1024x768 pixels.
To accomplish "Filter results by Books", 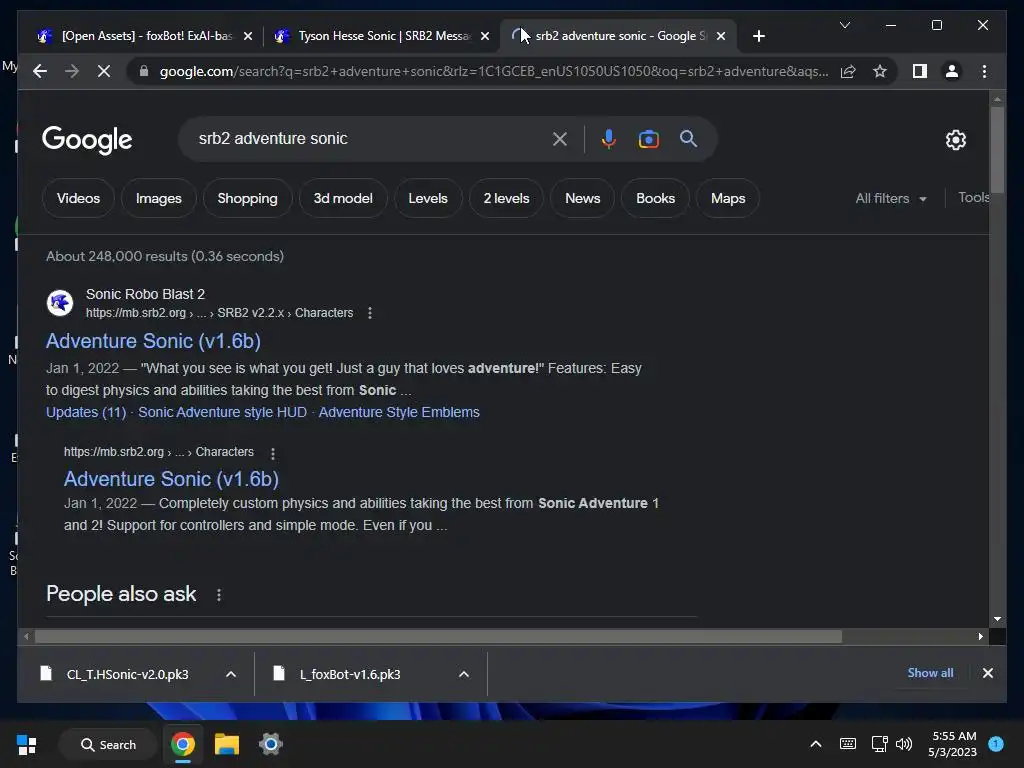I will (656, 198).
